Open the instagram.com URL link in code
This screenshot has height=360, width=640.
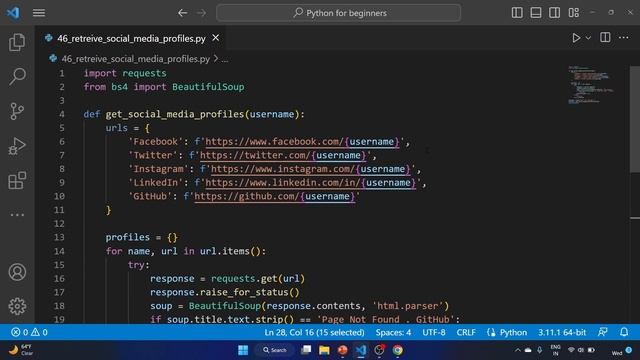pos(310,169)
